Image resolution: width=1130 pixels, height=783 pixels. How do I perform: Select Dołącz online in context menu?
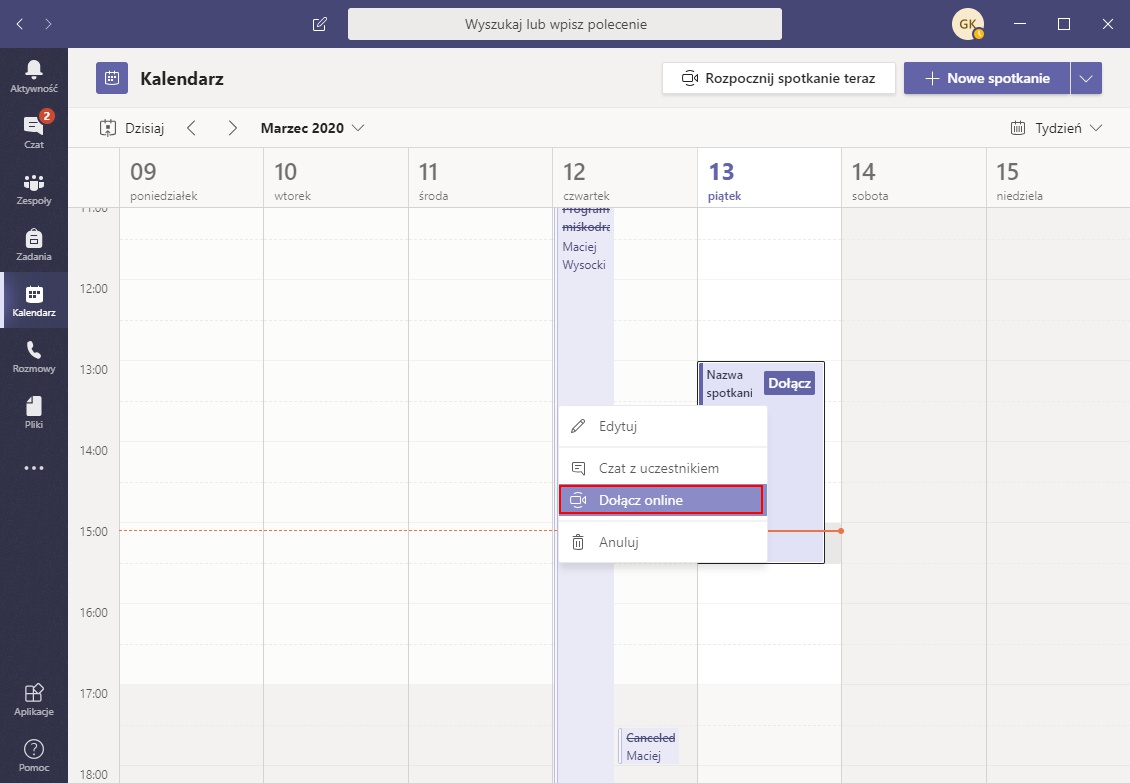click(661, 500)
